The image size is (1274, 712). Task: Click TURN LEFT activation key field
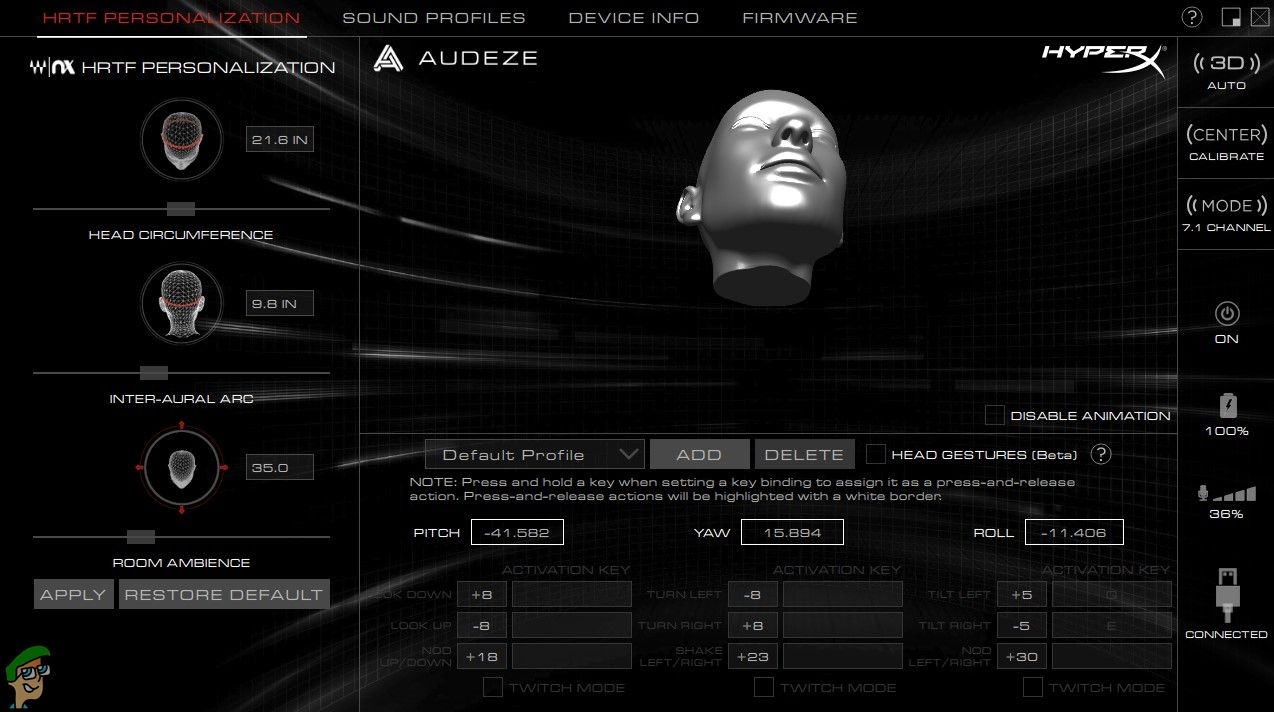click(x=842, y=594)
